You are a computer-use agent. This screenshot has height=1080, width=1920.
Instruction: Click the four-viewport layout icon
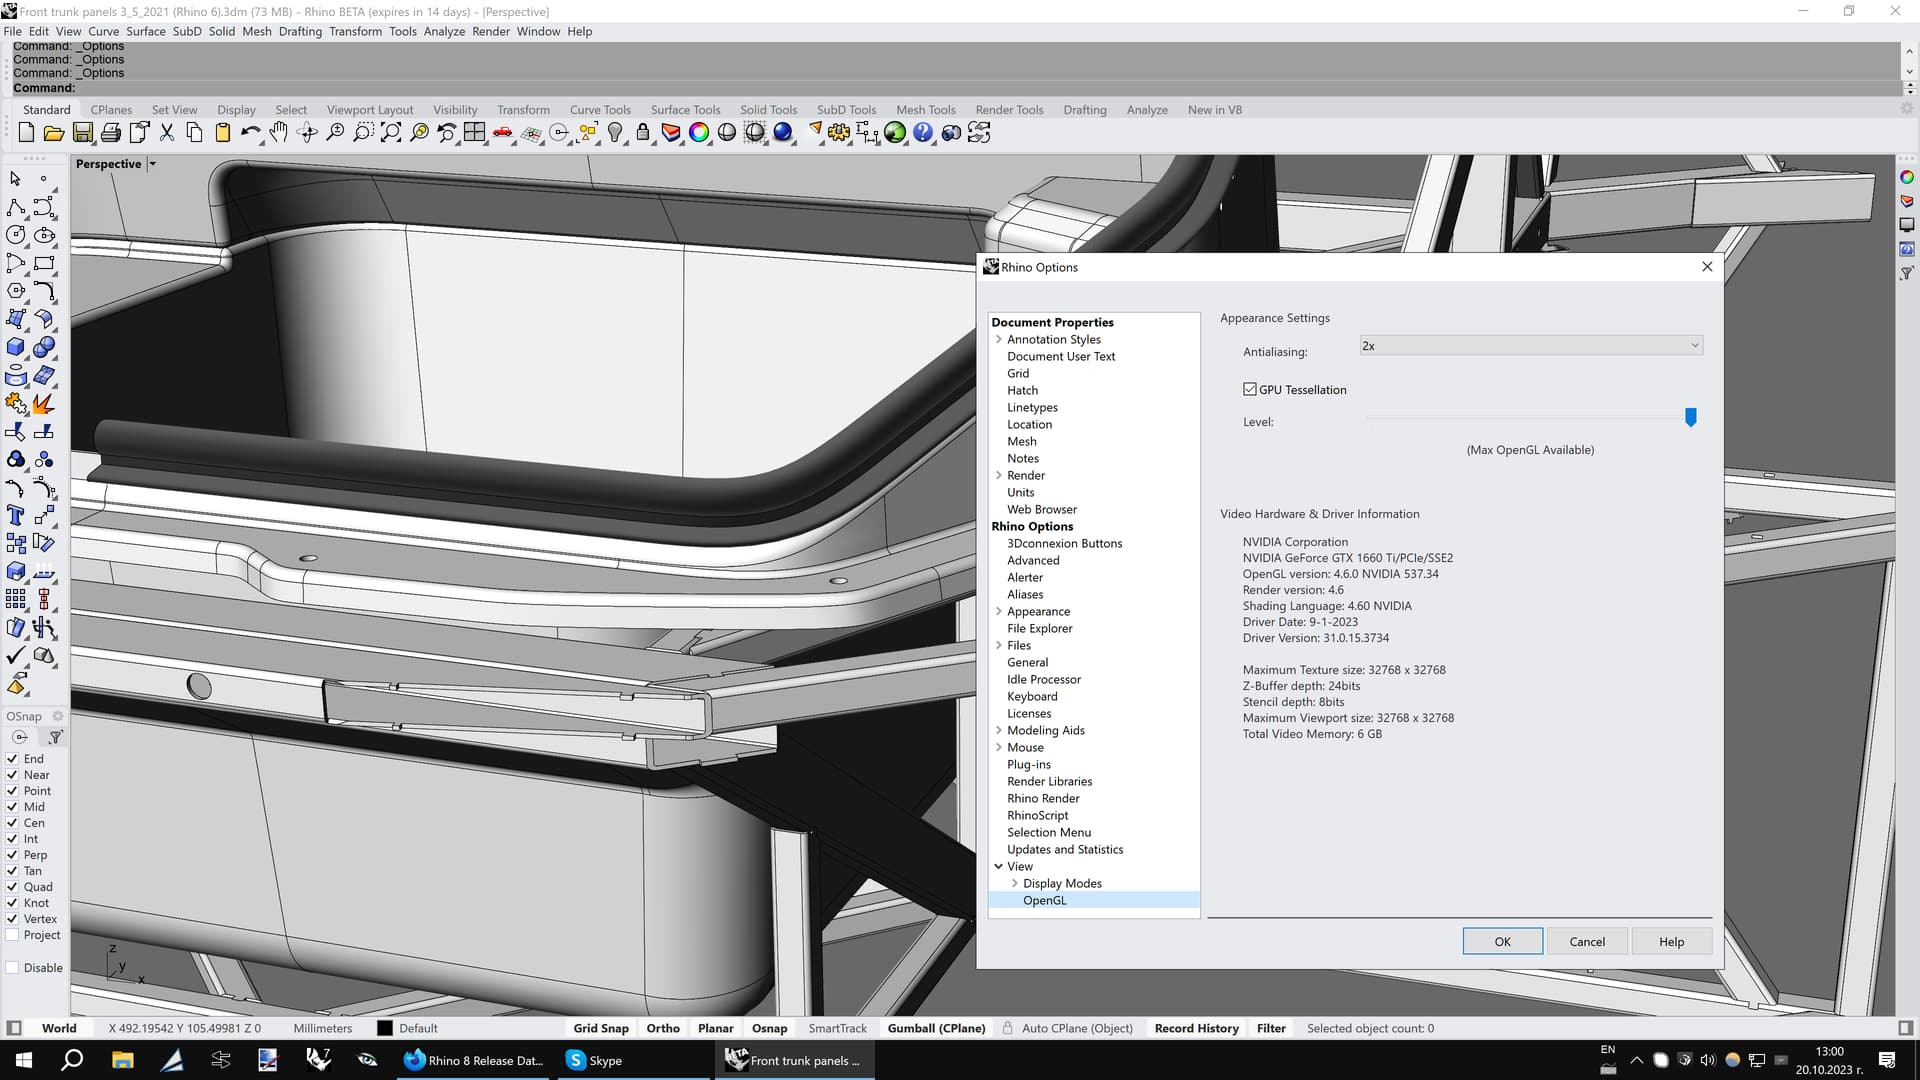[x=475, y=133]
